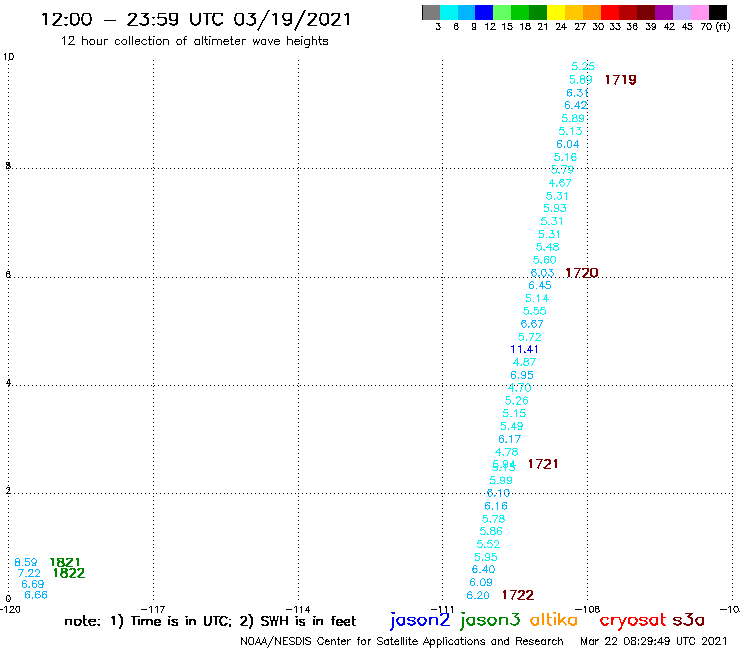This screenshot has width=740, height=650.
Task: Click the time label 1719
Action: click(x=620, y=80)
